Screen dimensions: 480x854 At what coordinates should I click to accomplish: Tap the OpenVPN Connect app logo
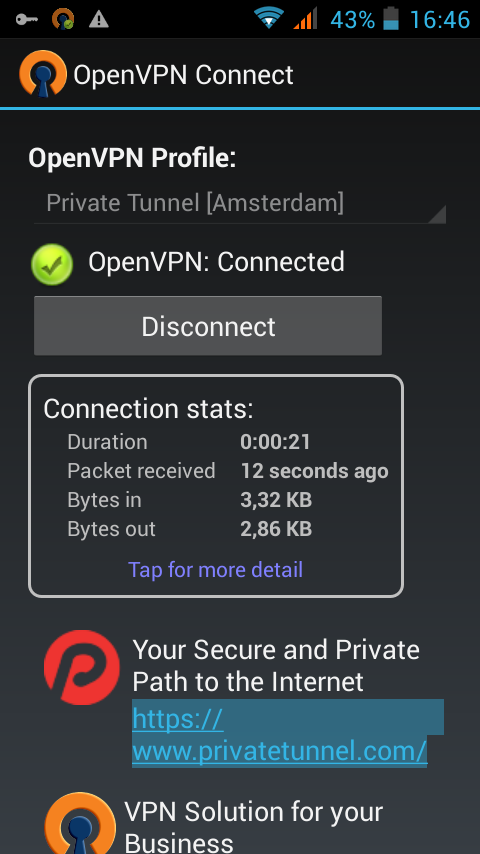tap(42, 74)
